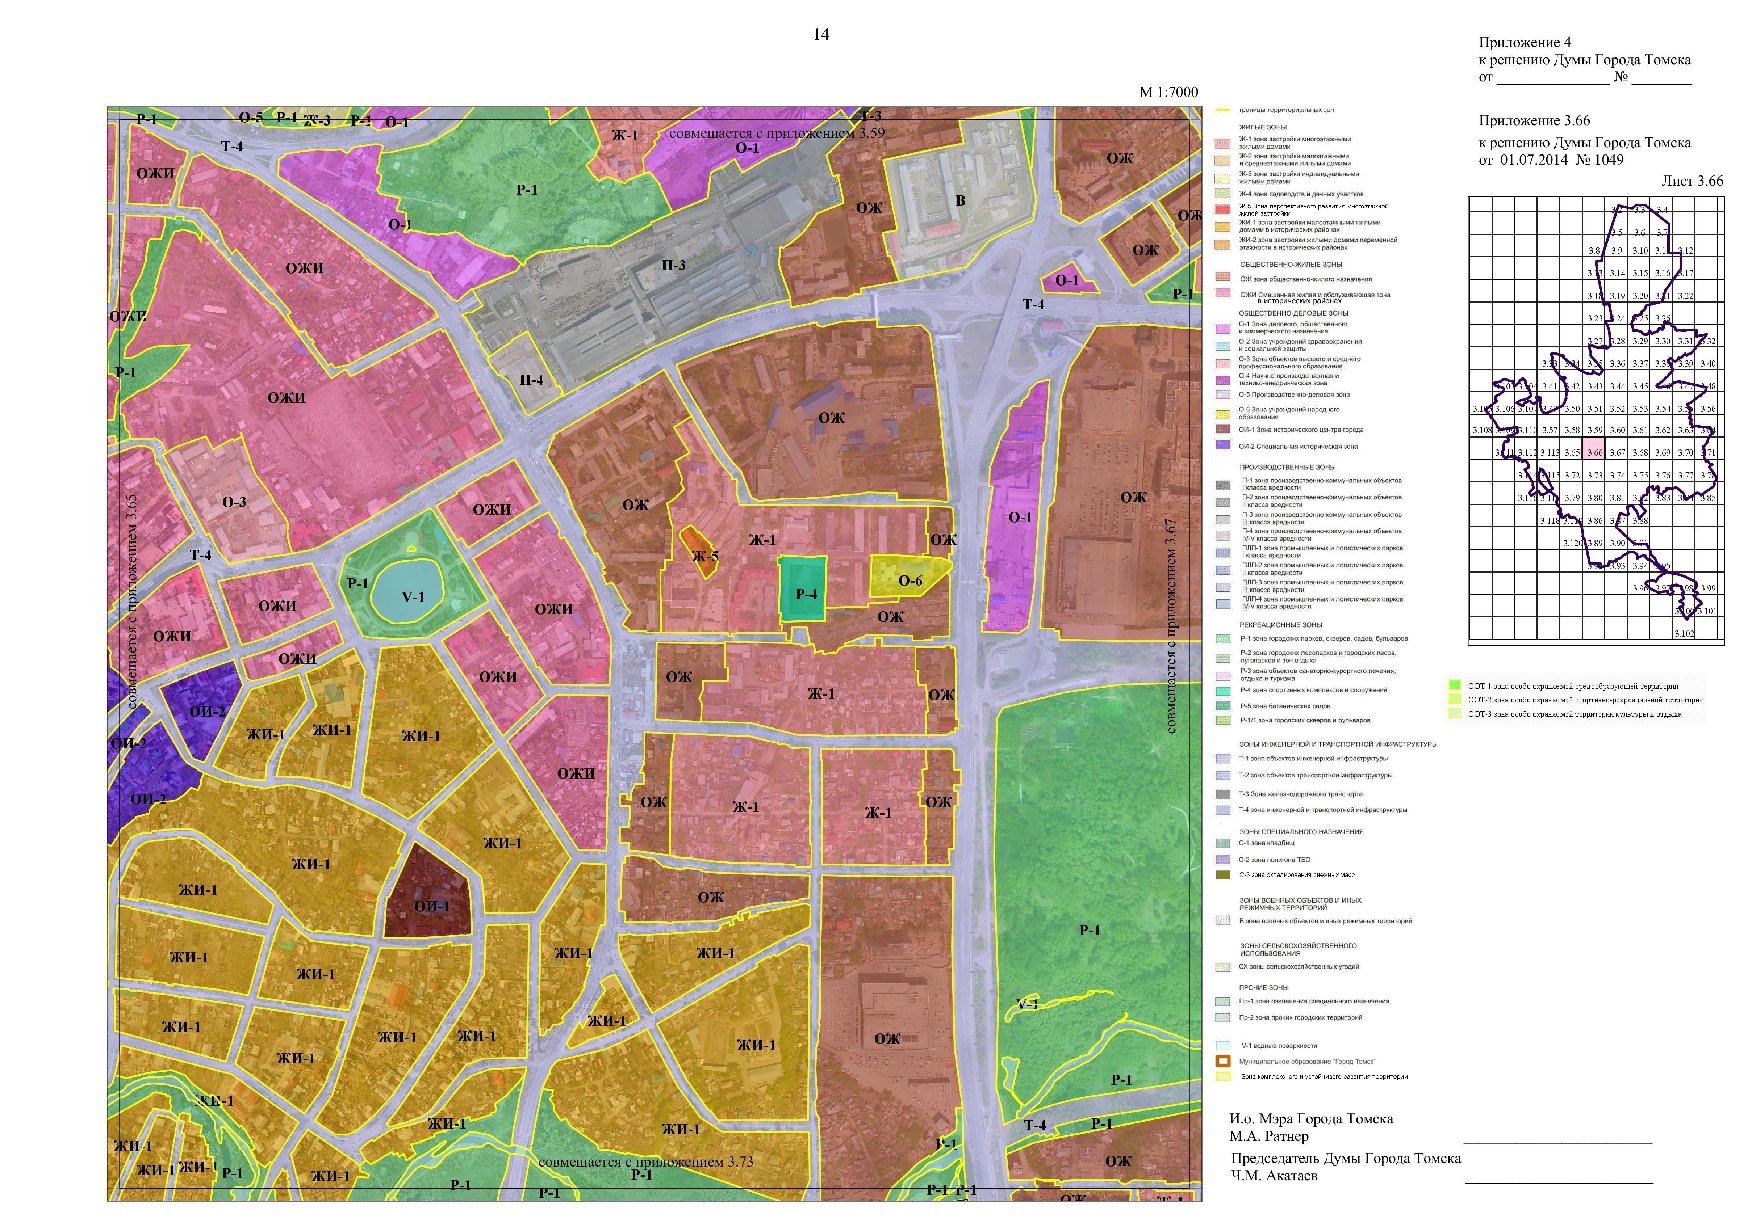1754x1227 pixels.
Task: Select sheet 3.73 in the index grid
Action: click(x=1594, y=475)
